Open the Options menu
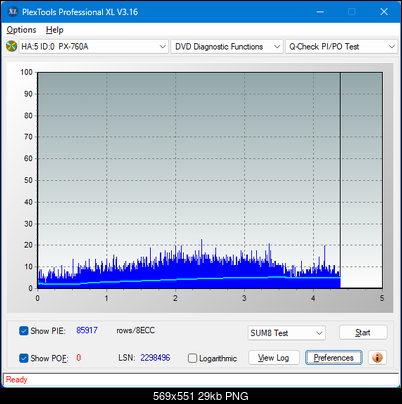The height and width of the screenshot is (404, 402). pyautogui.click(x=21, y=30)
